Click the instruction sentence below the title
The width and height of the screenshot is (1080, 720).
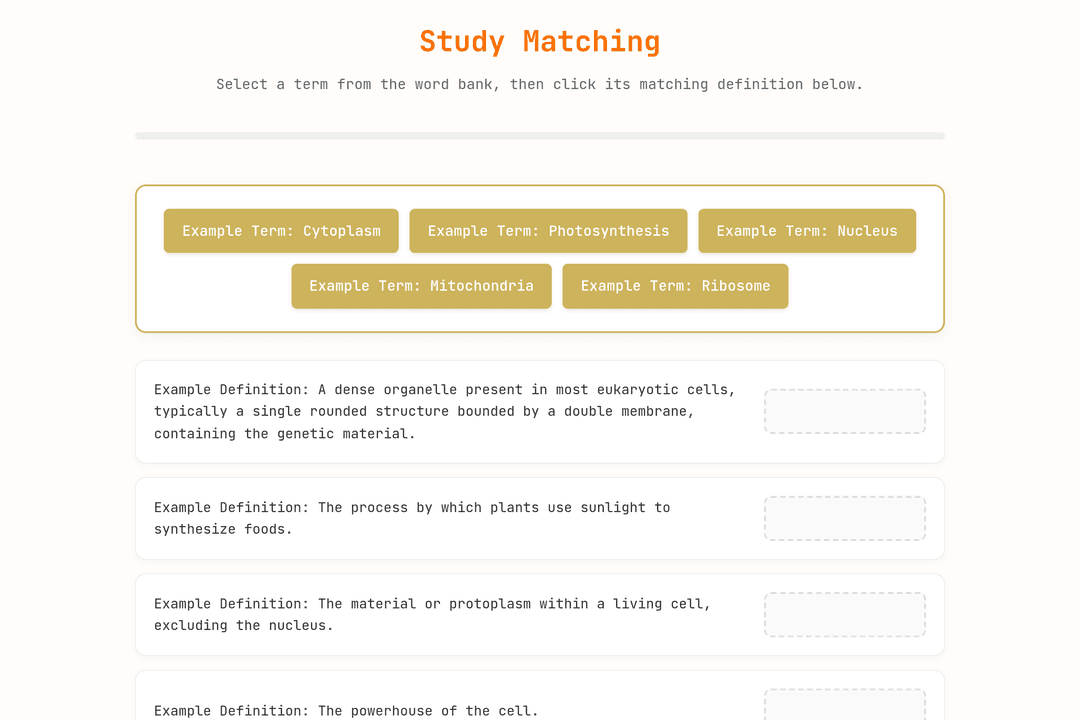pyautogui.click(x=540, y=84)
